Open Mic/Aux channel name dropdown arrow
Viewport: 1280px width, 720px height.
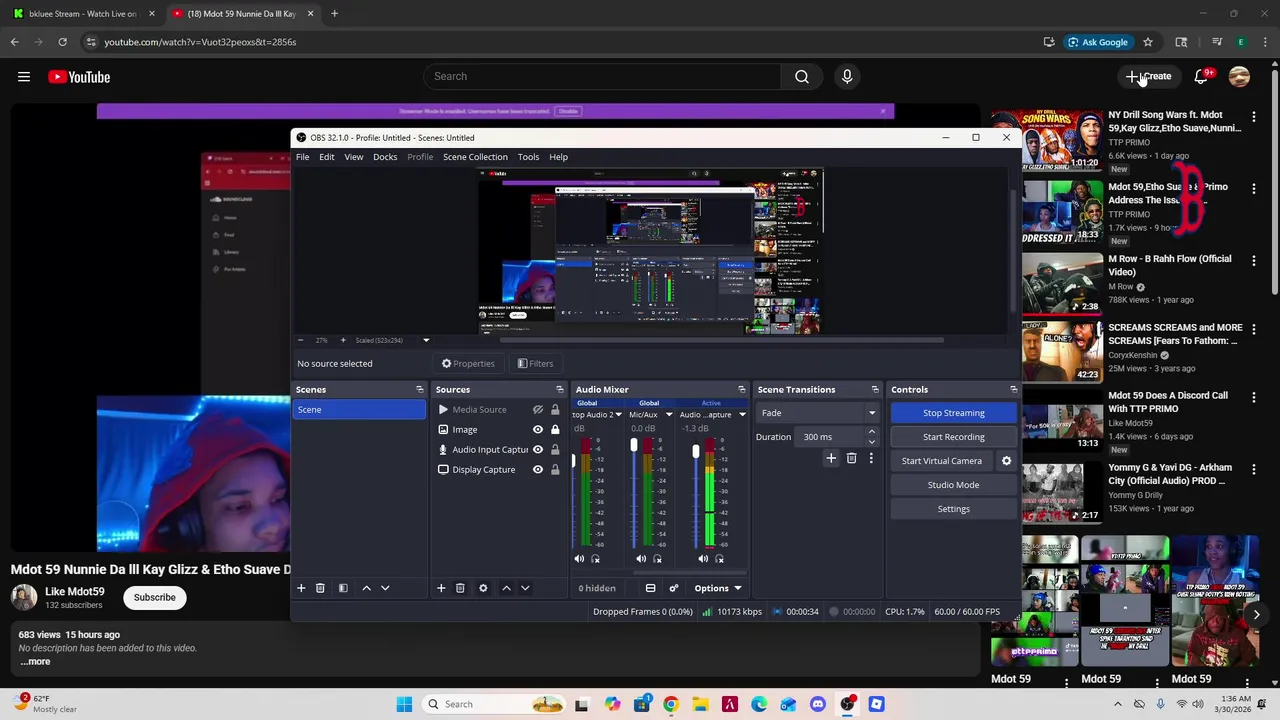tap(669, 415)
